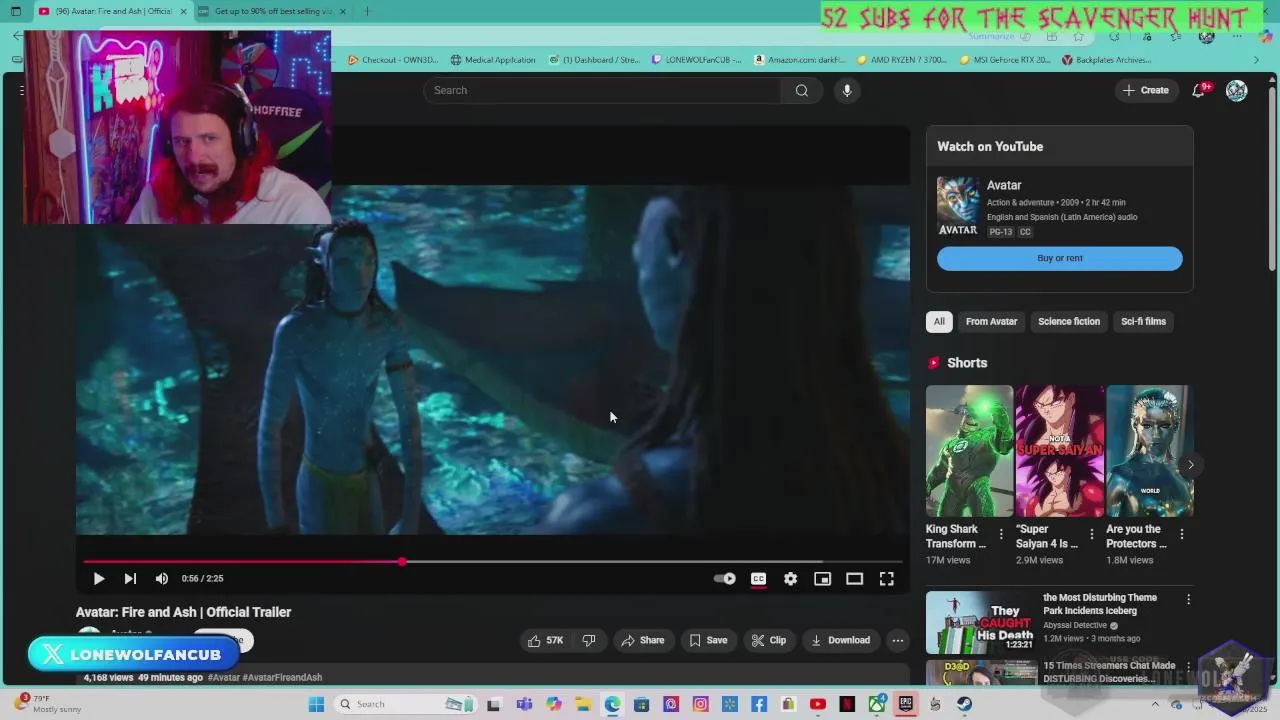Image resolution: width=1280 pixels, height=720 pixels.
Task: Open a new browser tab
Action: click(x=367, y=11)
